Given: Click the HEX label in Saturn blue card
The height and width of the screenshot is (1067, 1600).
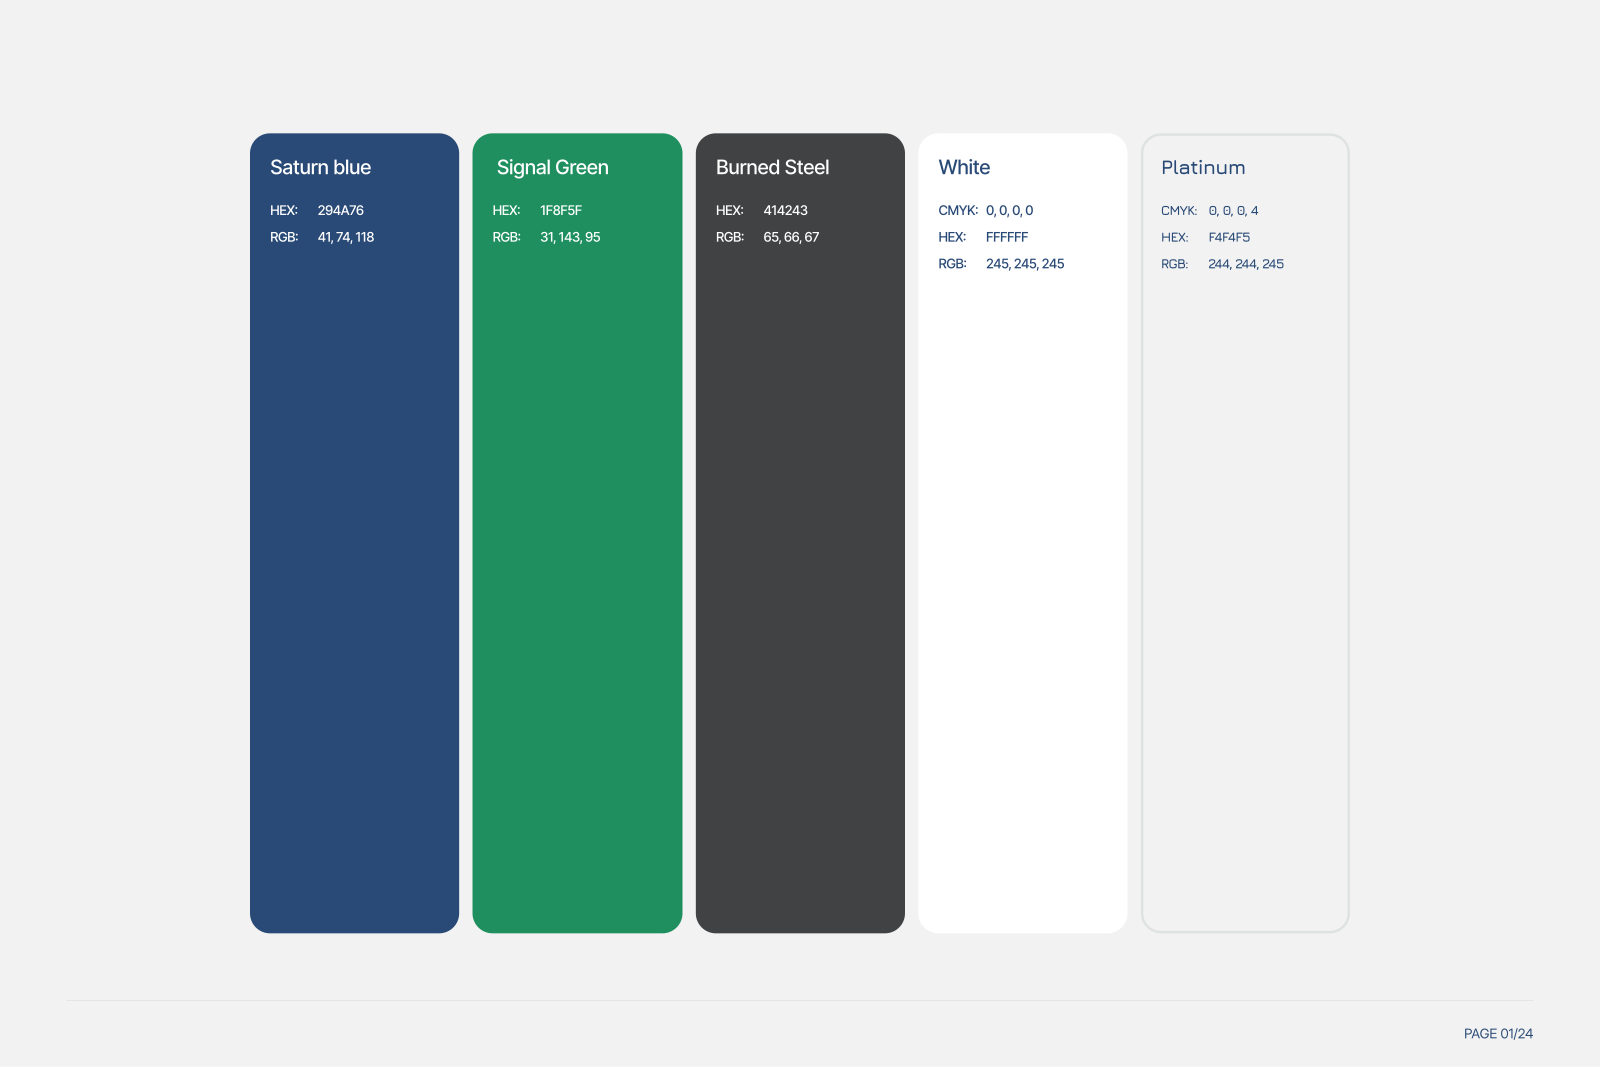Looking at the screenshot, I should click(x=284, y=210).
